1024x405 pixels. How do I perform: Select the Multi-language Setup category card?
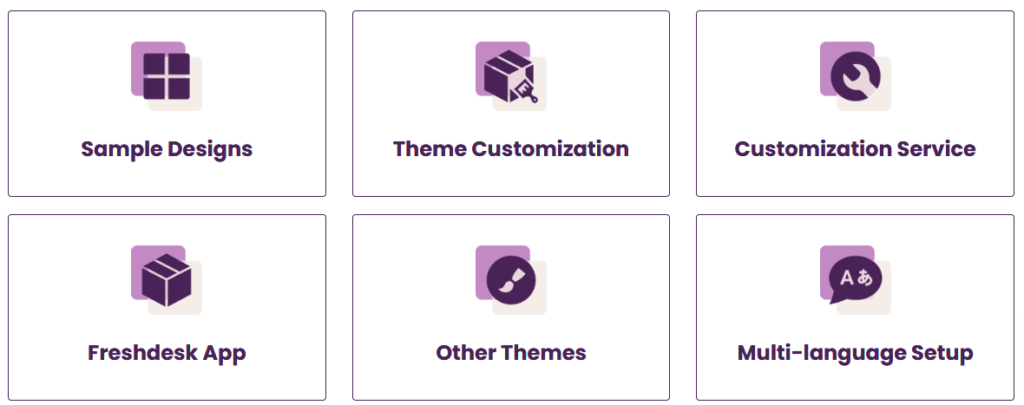(855, 307)
